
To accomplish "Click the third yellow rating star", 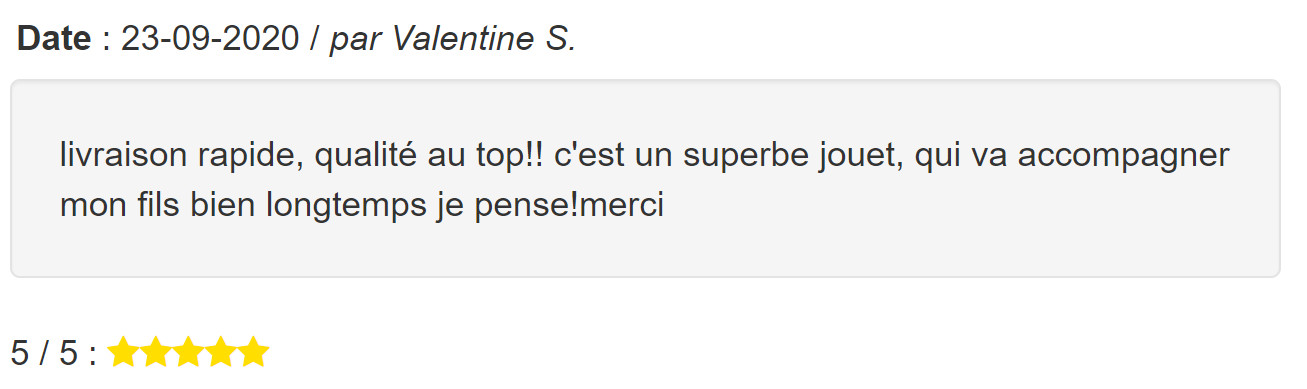I will point(189,352).
